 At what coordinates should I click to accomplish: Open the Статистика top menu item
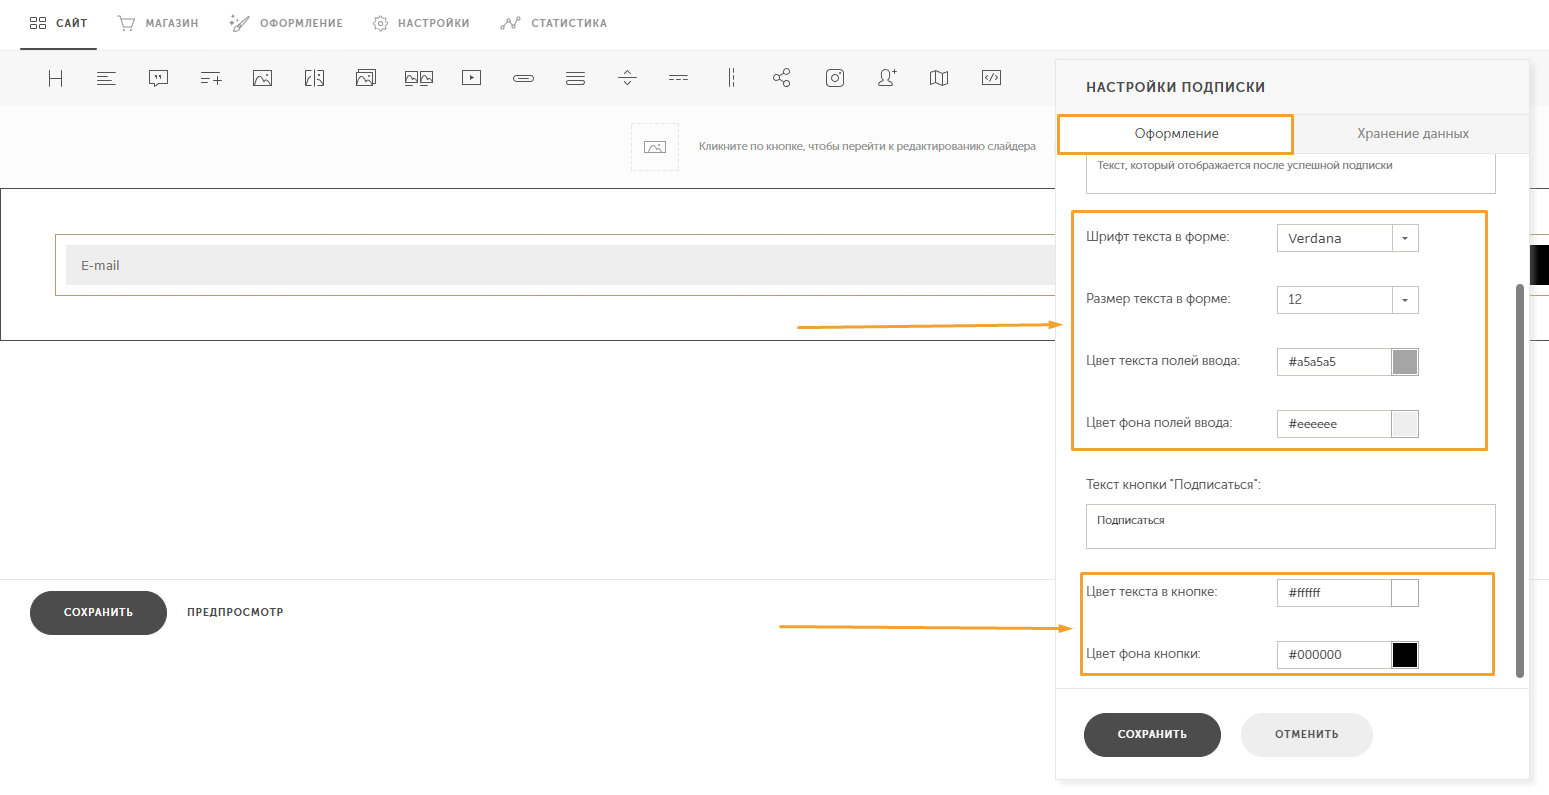coord(554,23)
